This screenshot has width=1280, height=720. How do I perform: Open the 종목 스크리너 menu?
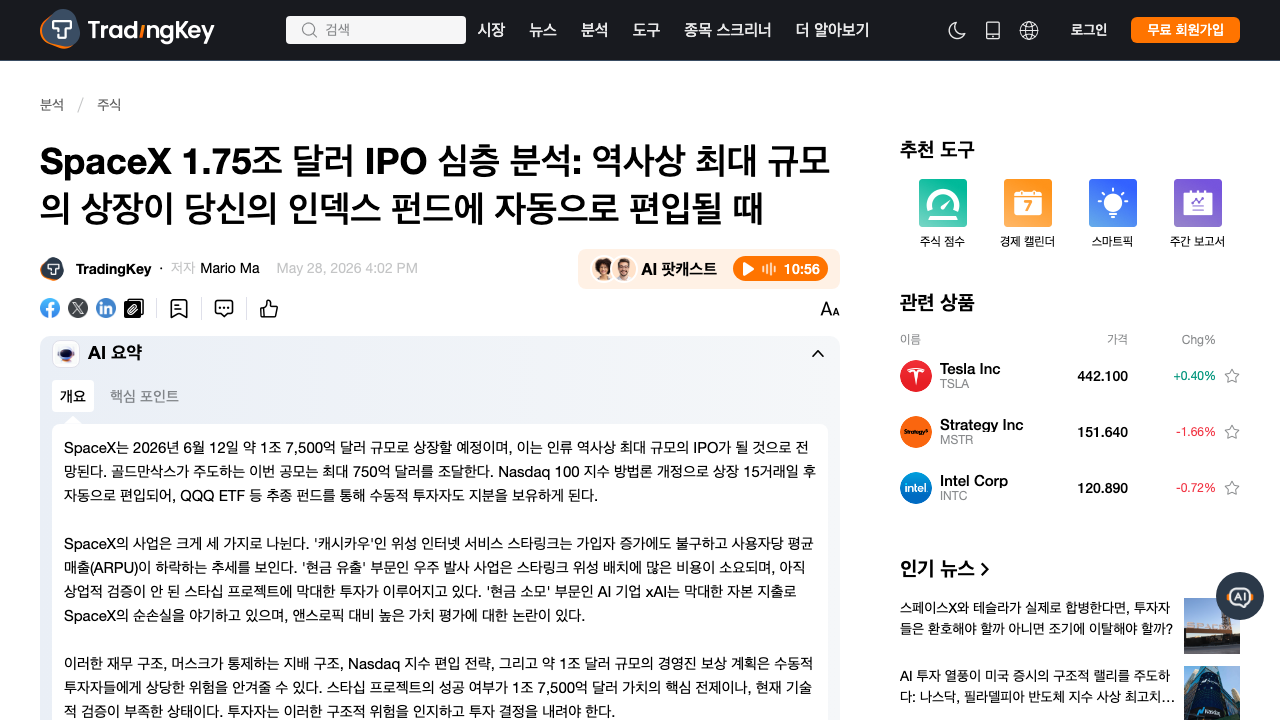tap(728, 30)
